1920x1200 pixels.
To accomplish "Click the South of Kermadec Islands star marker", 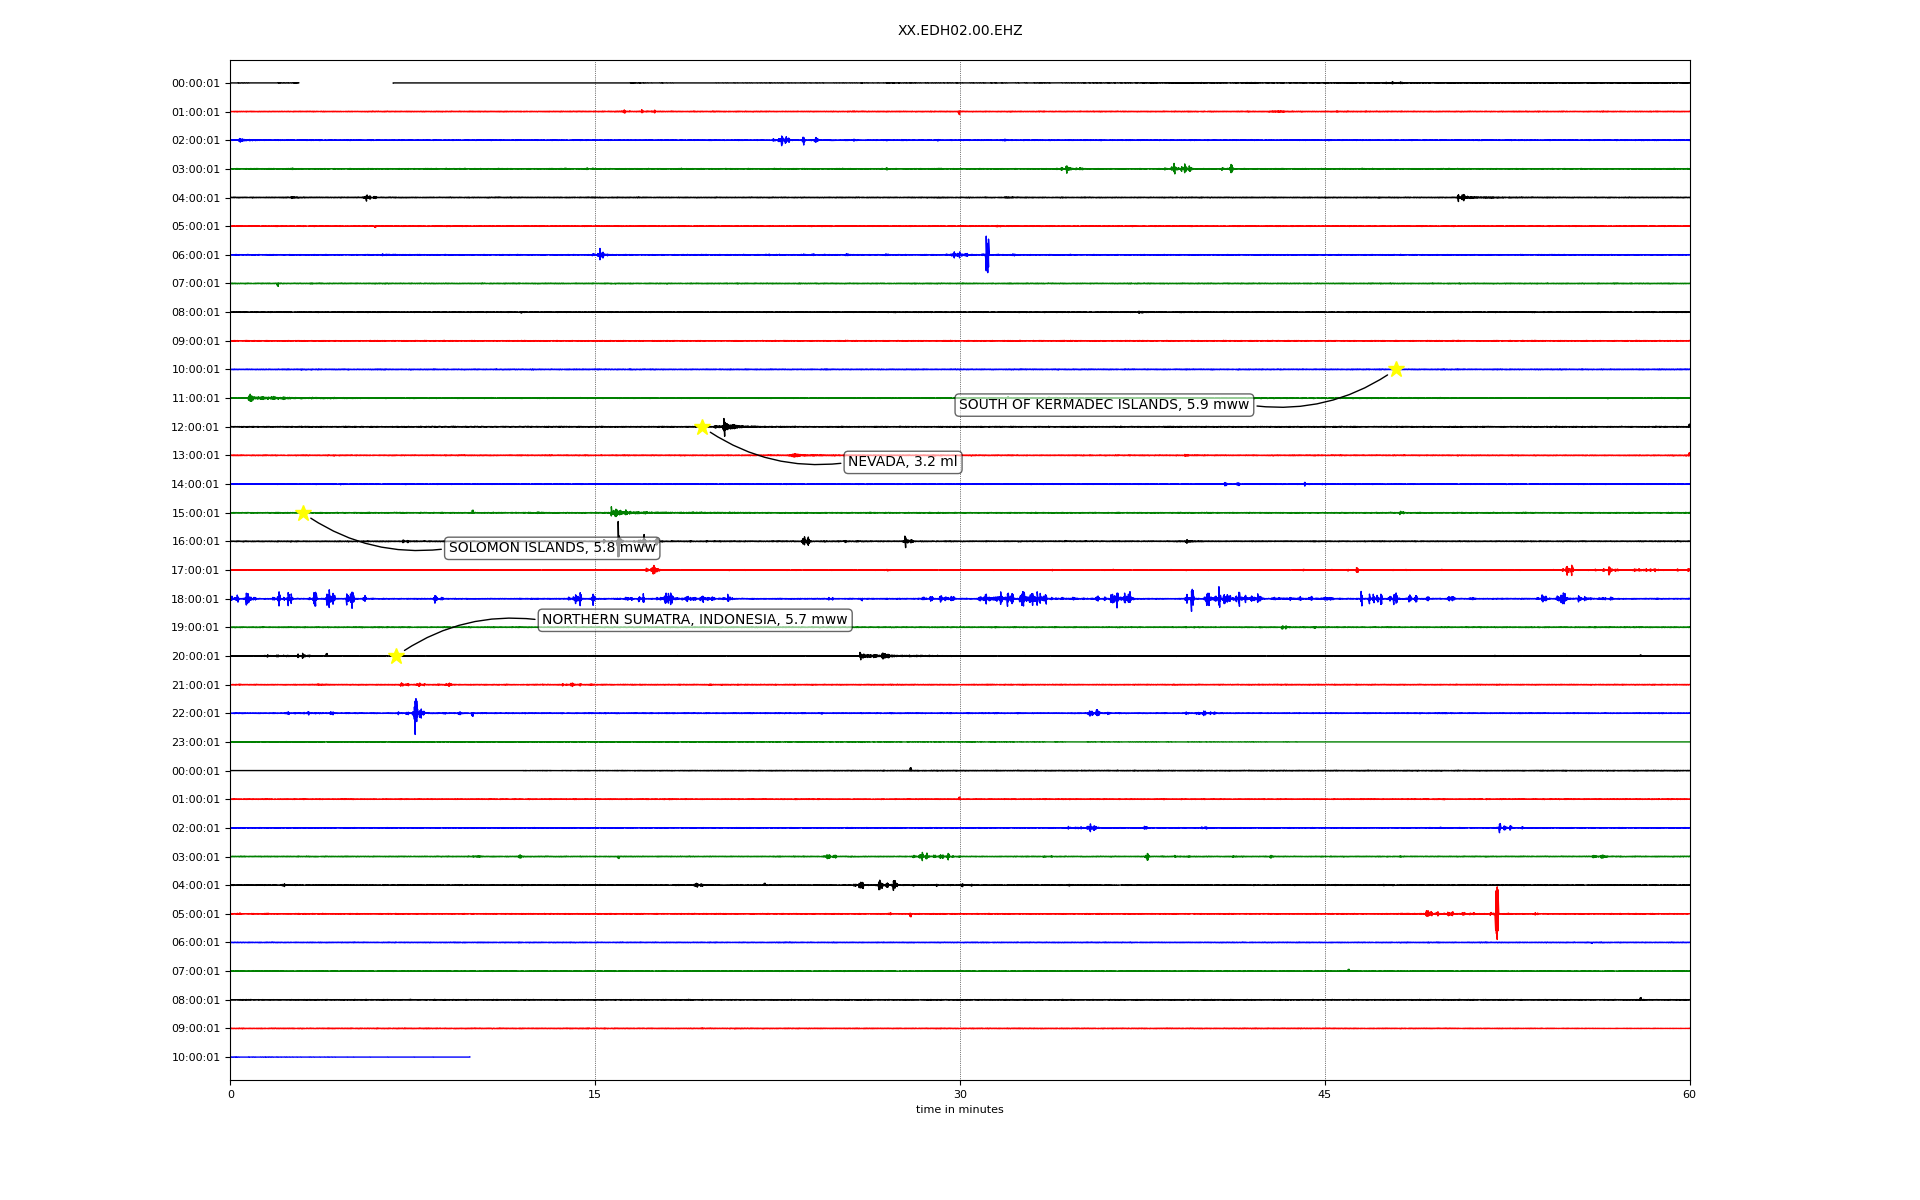I will pos(1396,369).
